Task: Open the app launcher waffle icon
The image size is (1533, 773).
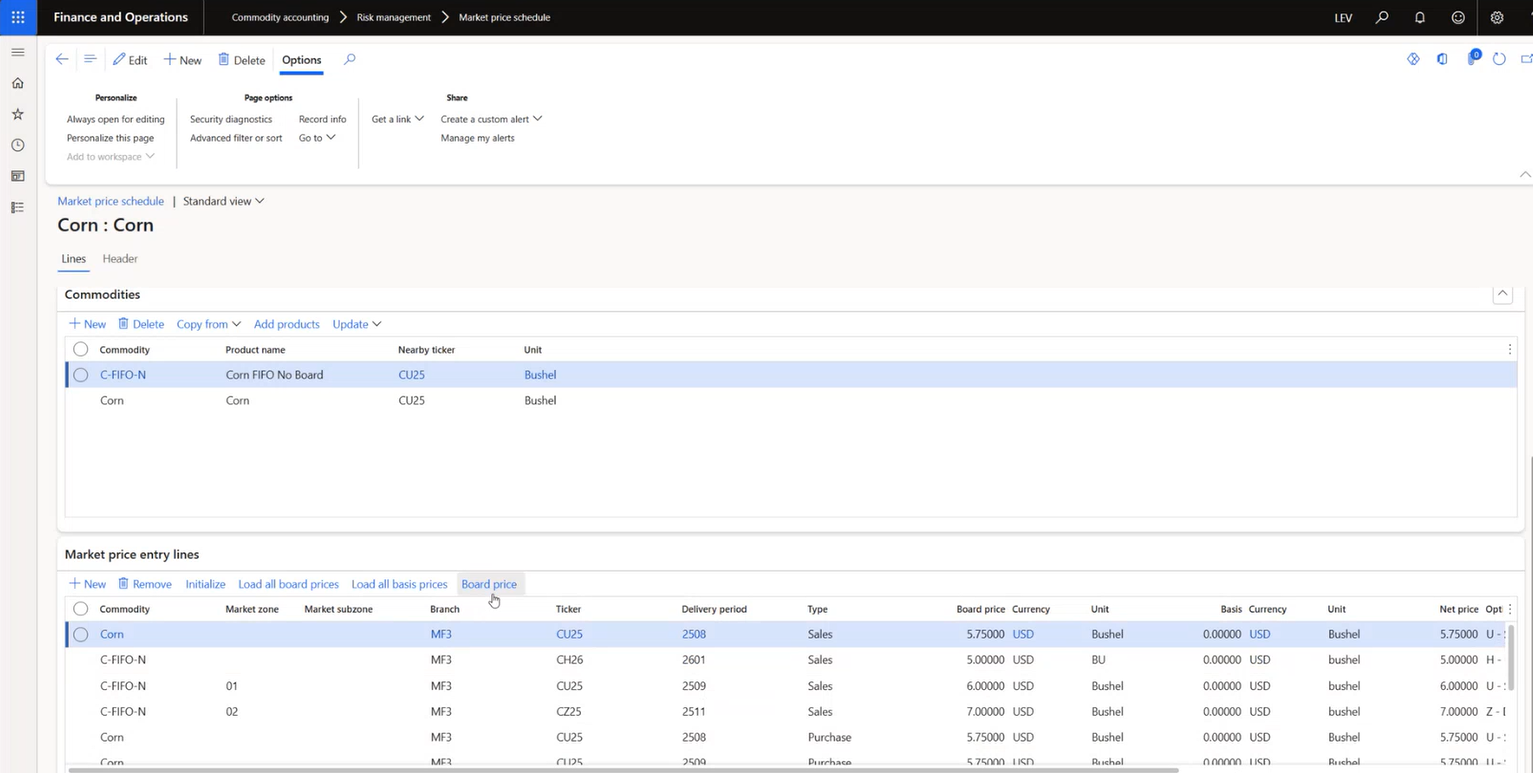Action: coord(18,17)
